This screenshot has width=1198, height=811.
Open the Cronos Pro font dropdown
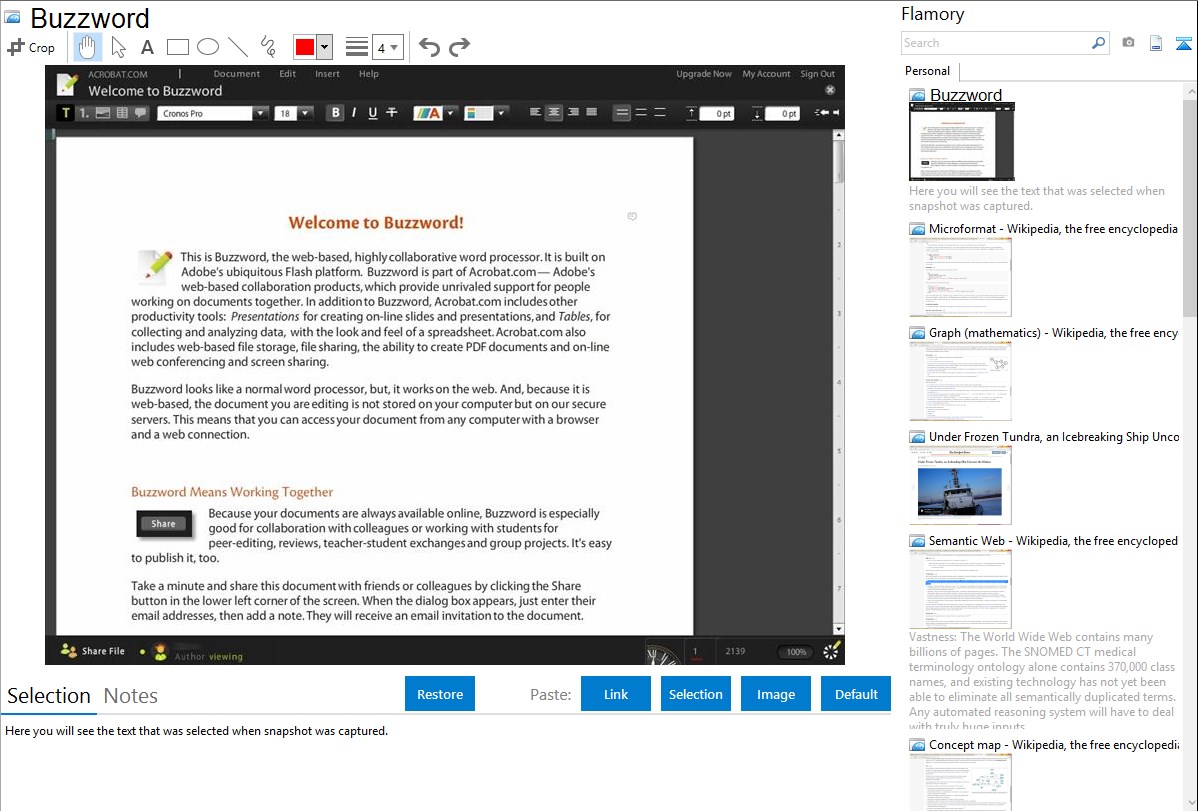tap(261, 113)
